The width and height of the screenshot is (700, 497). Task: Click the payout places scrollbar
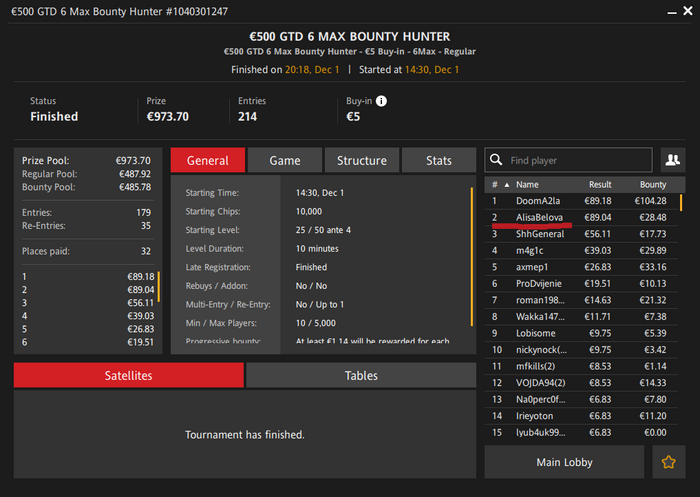(158, 286)
